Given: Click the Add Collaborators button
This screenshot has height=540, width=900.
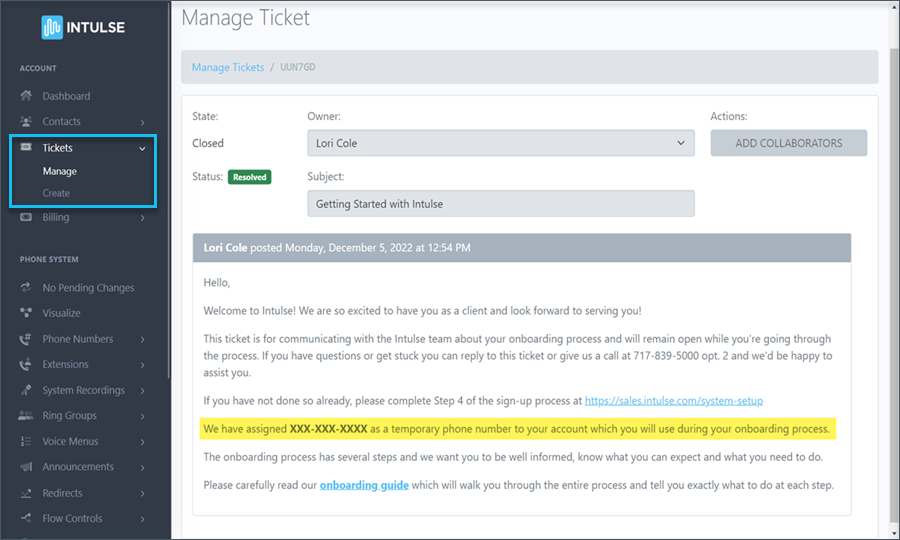Looking at the screenshot, I should (788, 143).
